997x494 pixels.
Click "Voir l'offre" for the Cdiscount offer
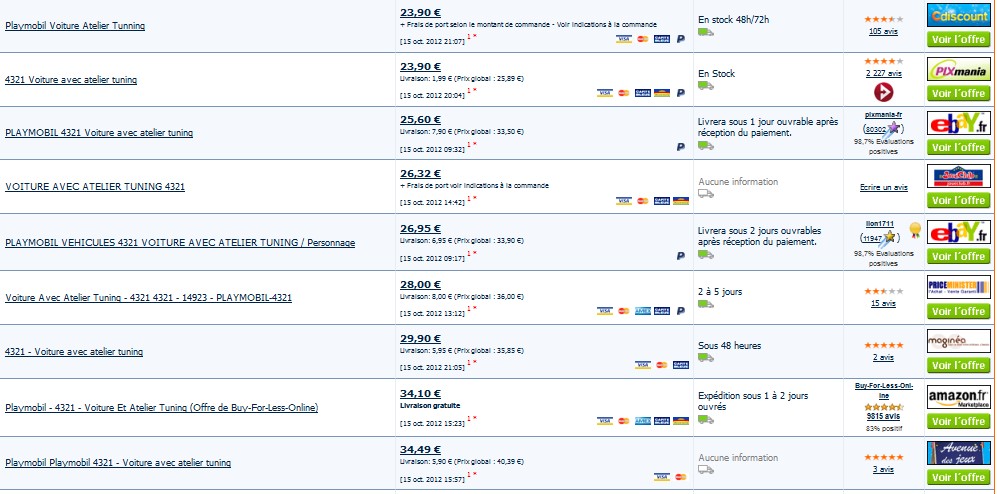click(x=958, y=39)
